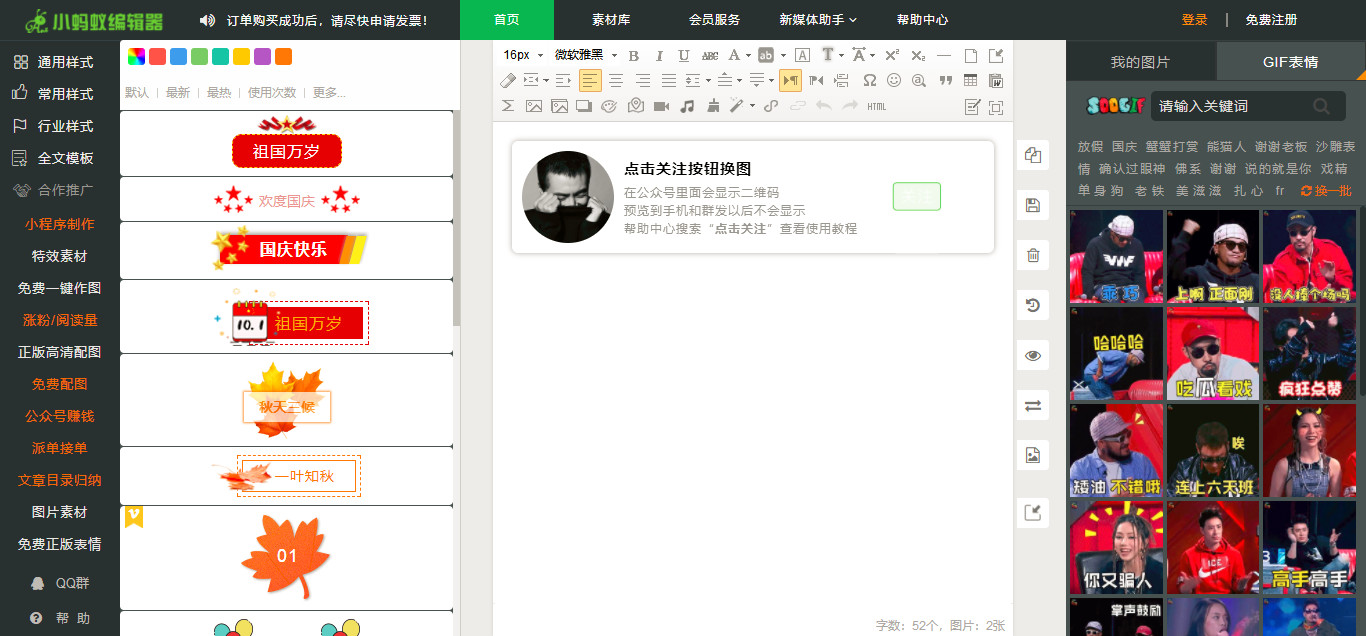
Task: Click the 免费注册 link
Action: coord(1271,19)
